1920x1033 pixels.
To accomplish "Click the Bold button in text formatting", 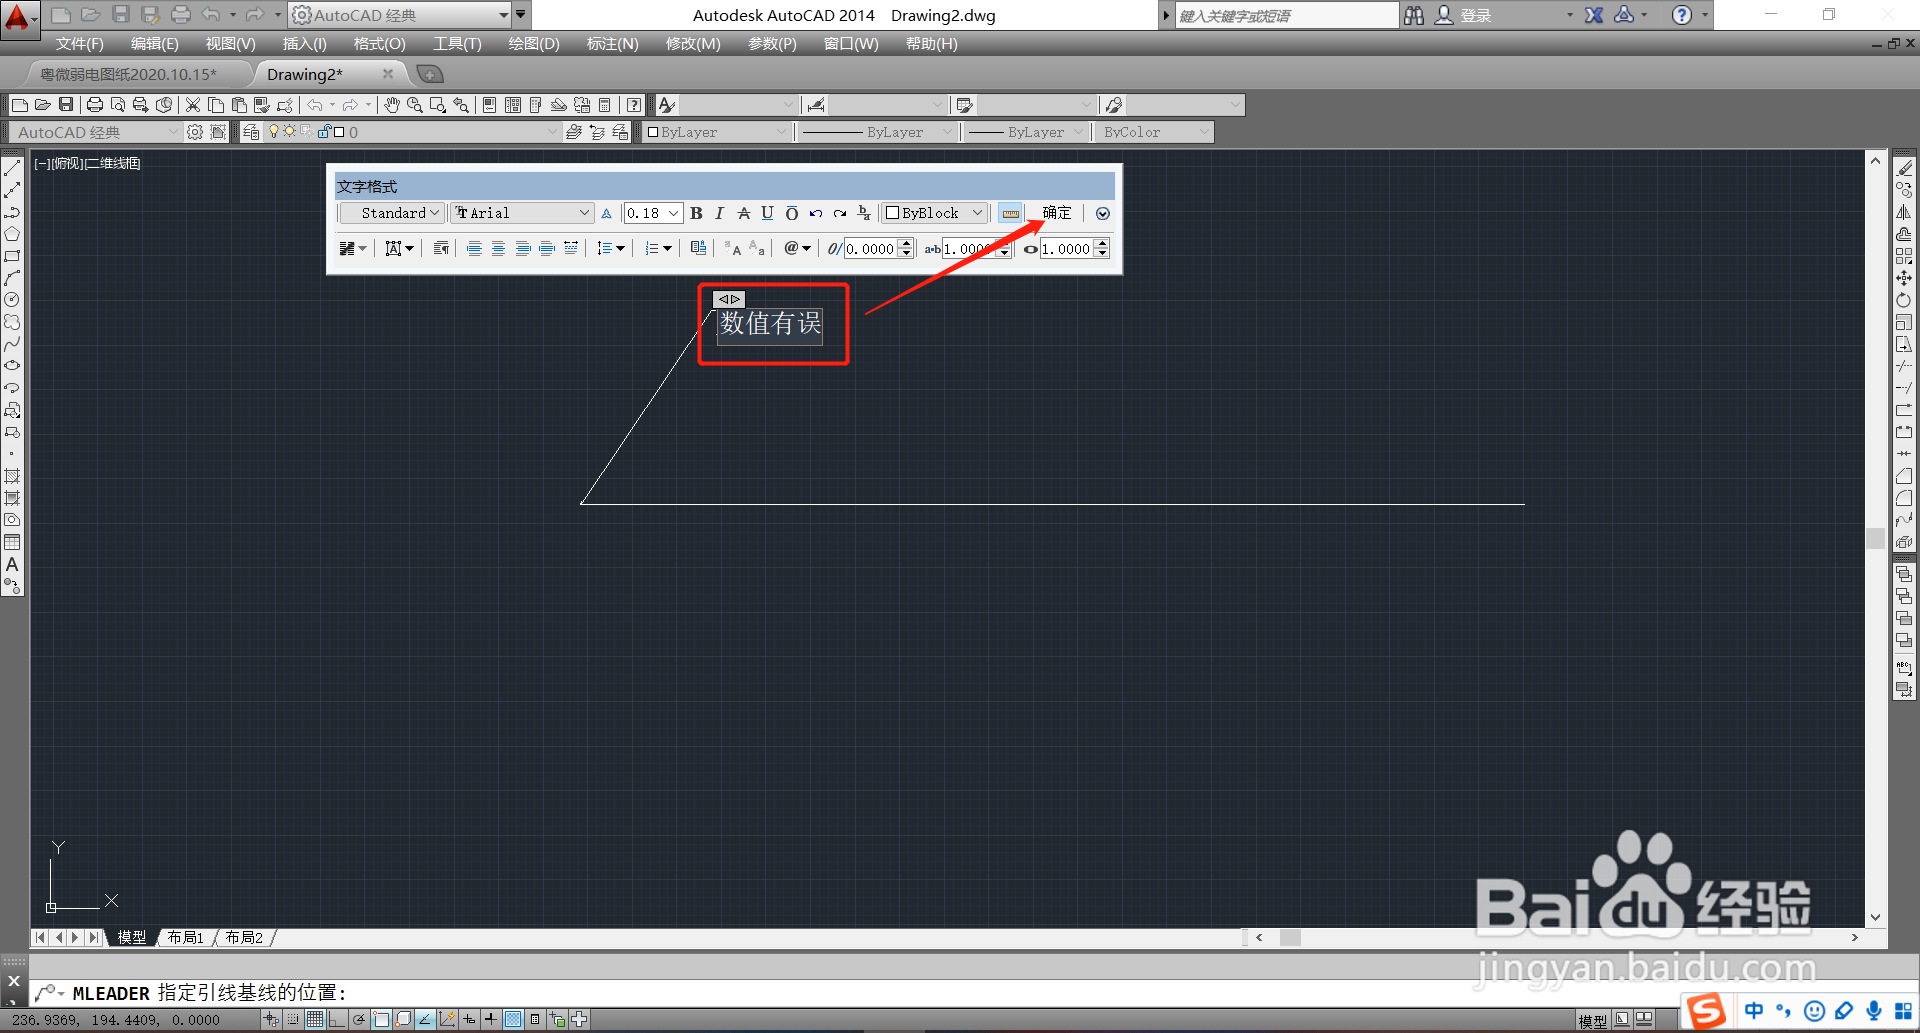I will pos(696,213).
